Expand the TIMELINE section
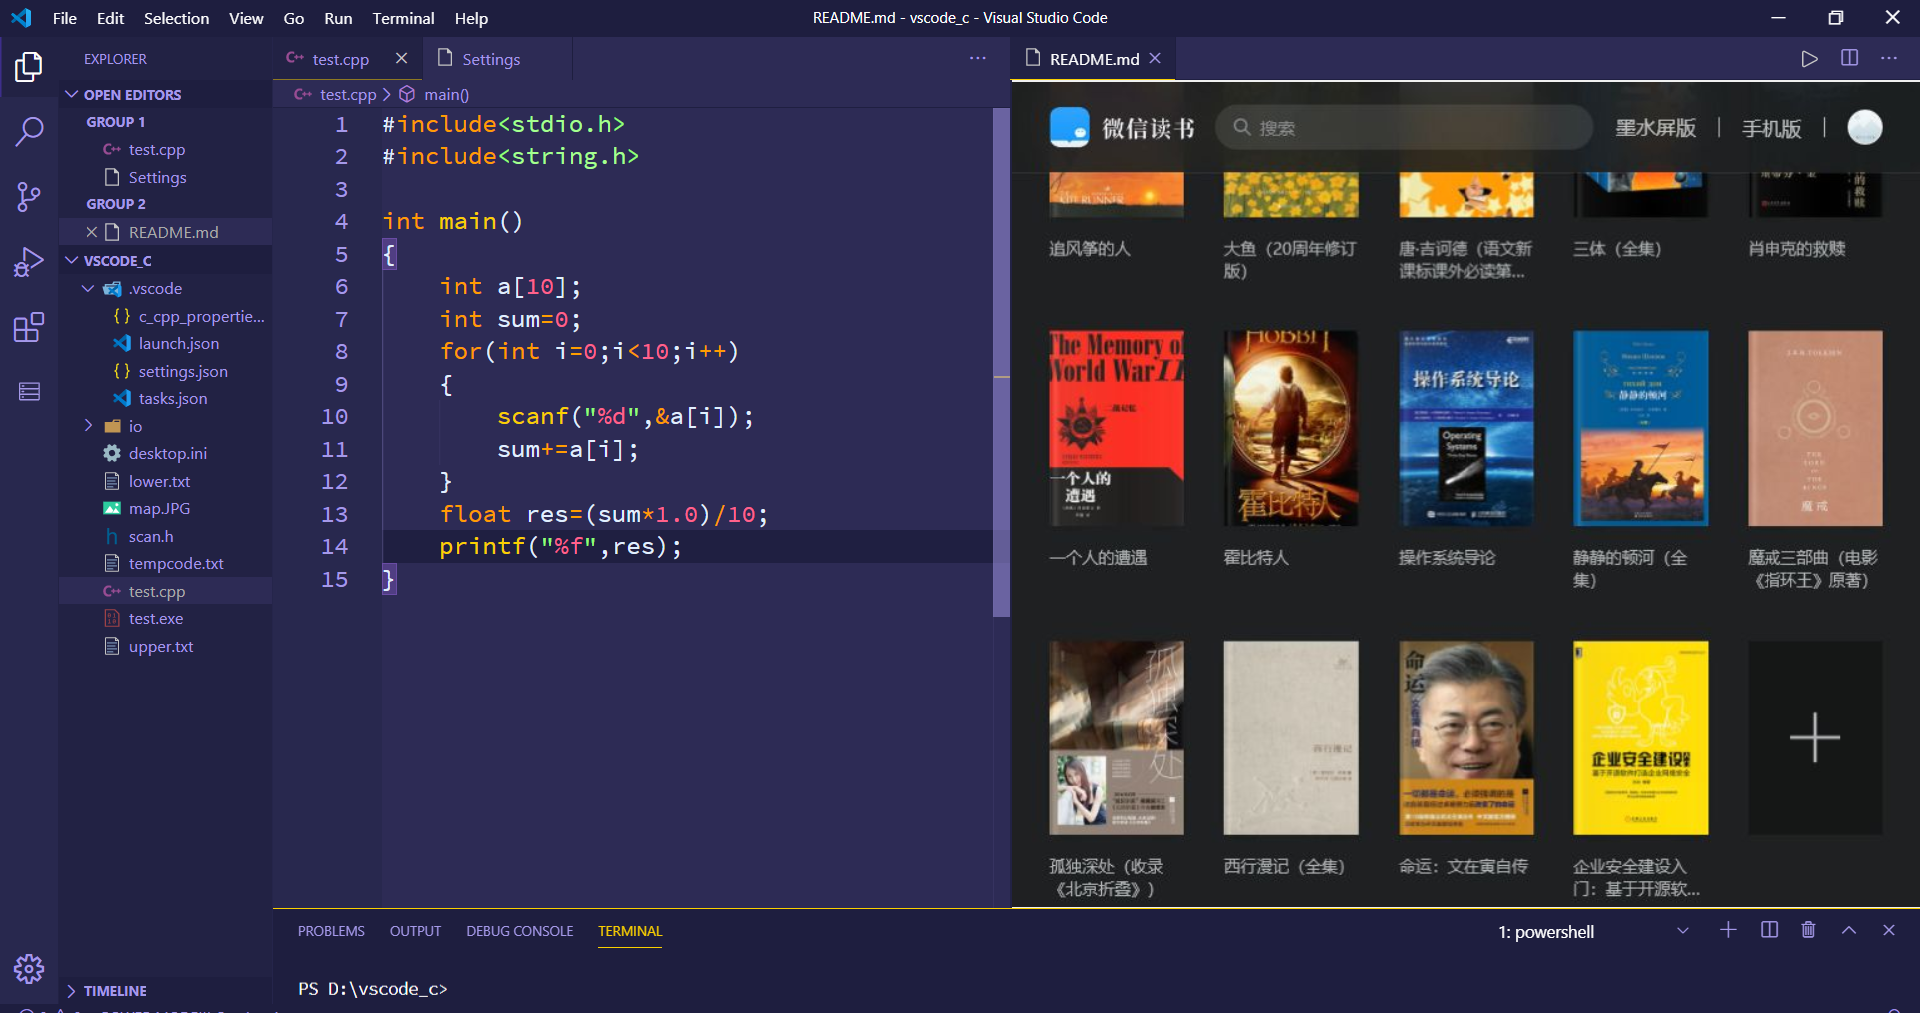Screen dimensions: 1920x1013 pyautogui.click(x=71, y=990)
